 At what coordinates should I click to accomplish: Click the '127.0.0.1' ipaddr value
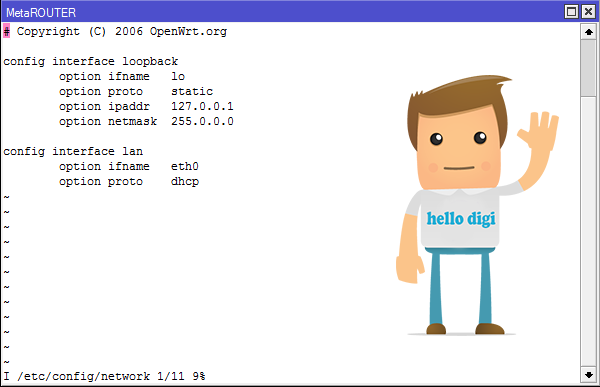tap(202, 106)
